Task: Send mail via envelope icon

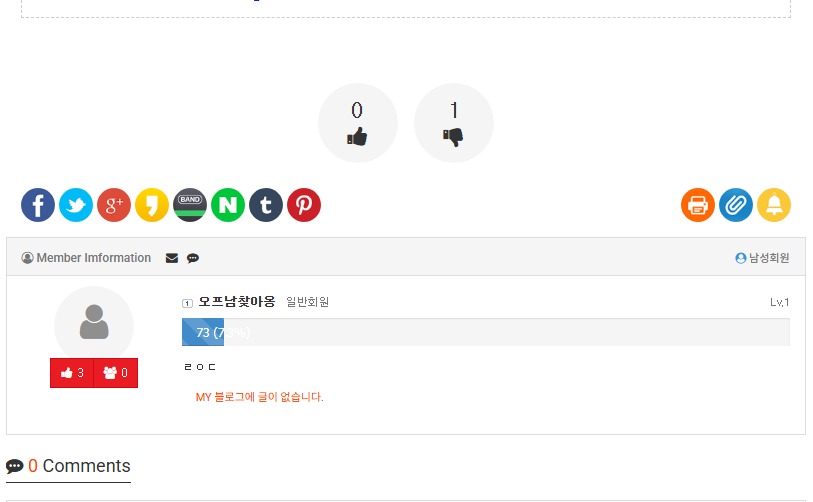Action: [x=172, y=258]
